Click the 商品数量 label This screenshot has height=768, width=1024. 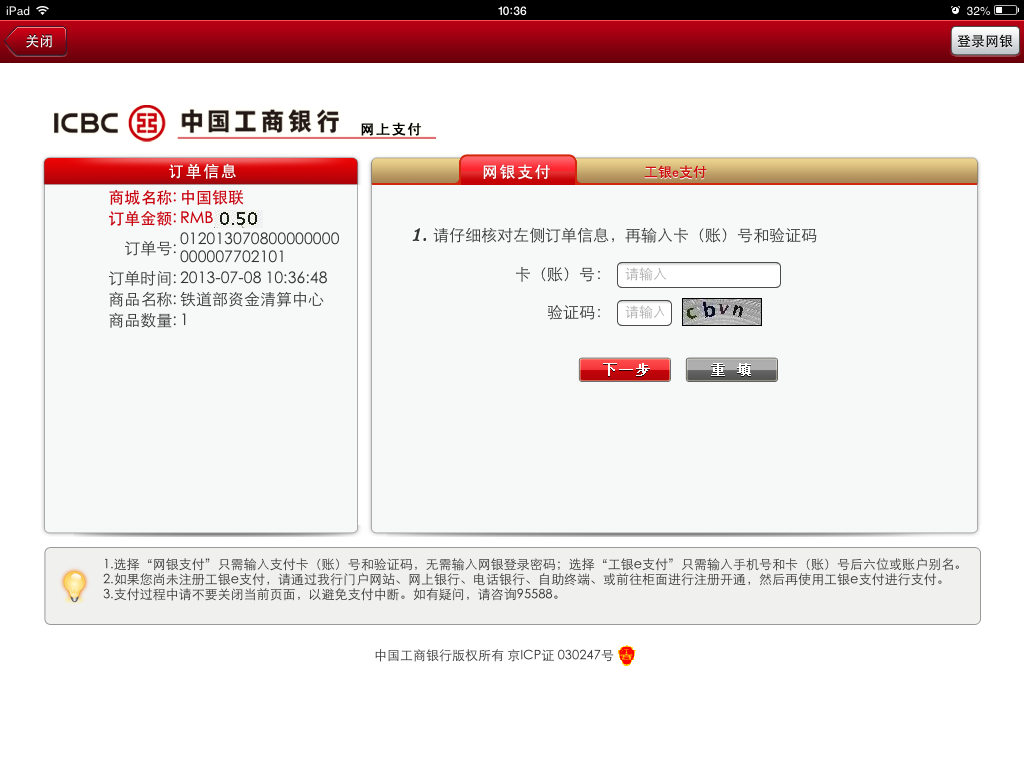click(142, 321)
